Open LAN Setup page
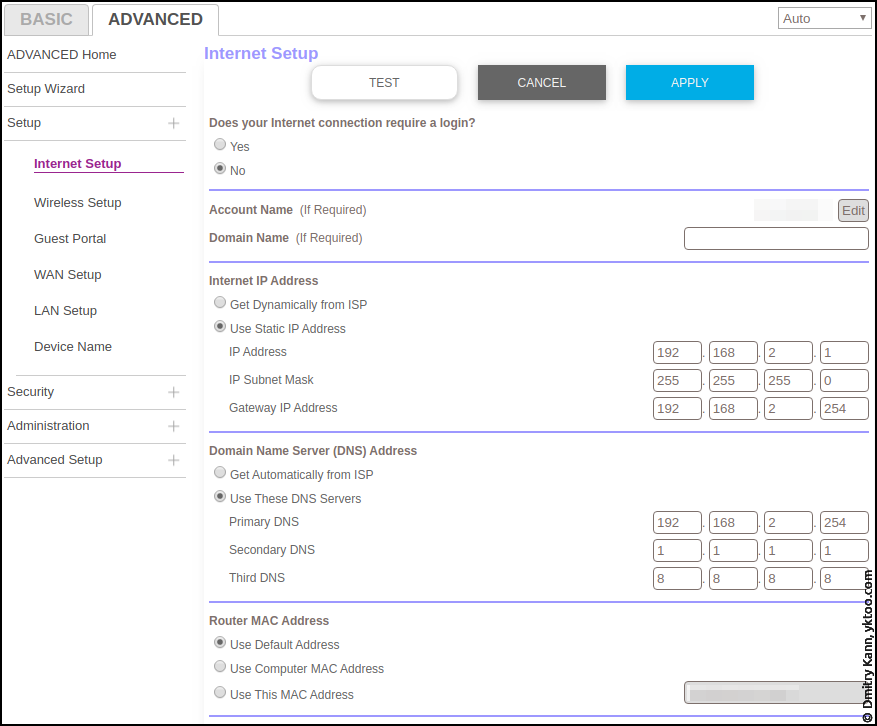877x726 pixels. [65, 311]
